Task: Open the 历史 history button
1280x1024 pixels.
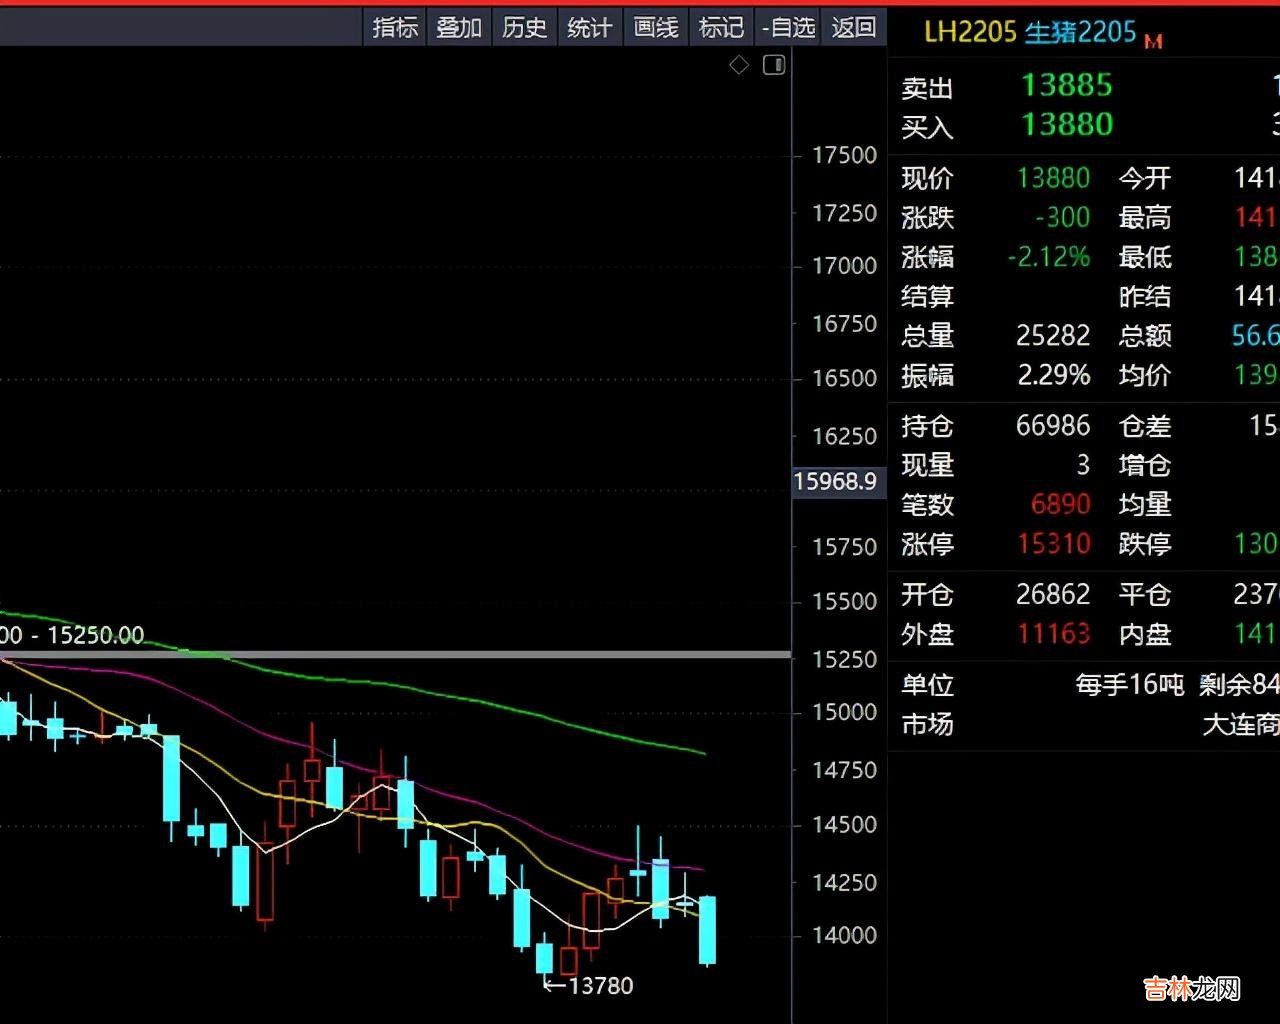Action: pos(524,27)
